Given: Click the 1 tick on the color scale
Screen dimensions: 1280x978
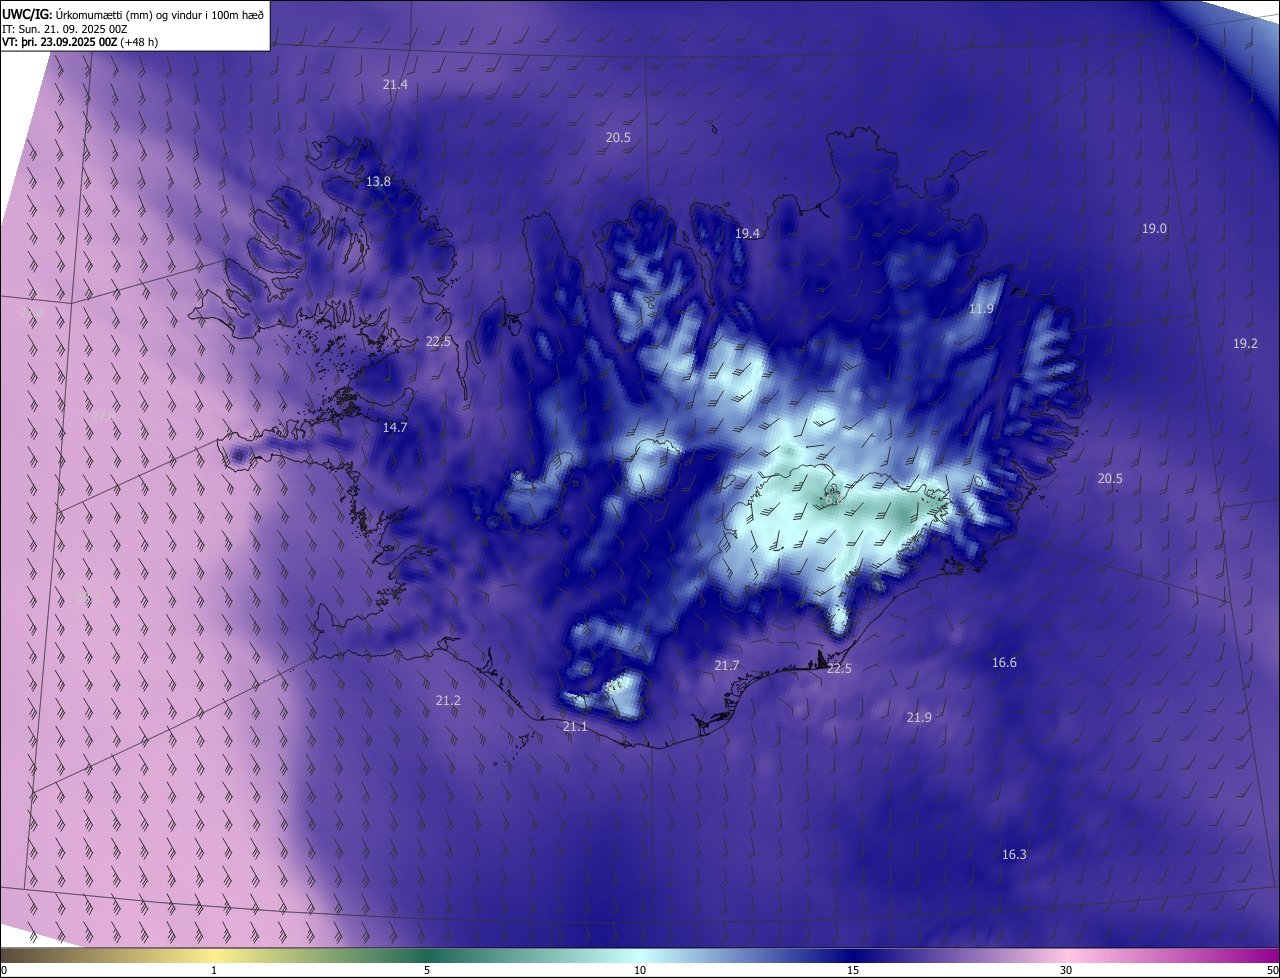Looking at the screenshot, I should (x=214, y=970).
